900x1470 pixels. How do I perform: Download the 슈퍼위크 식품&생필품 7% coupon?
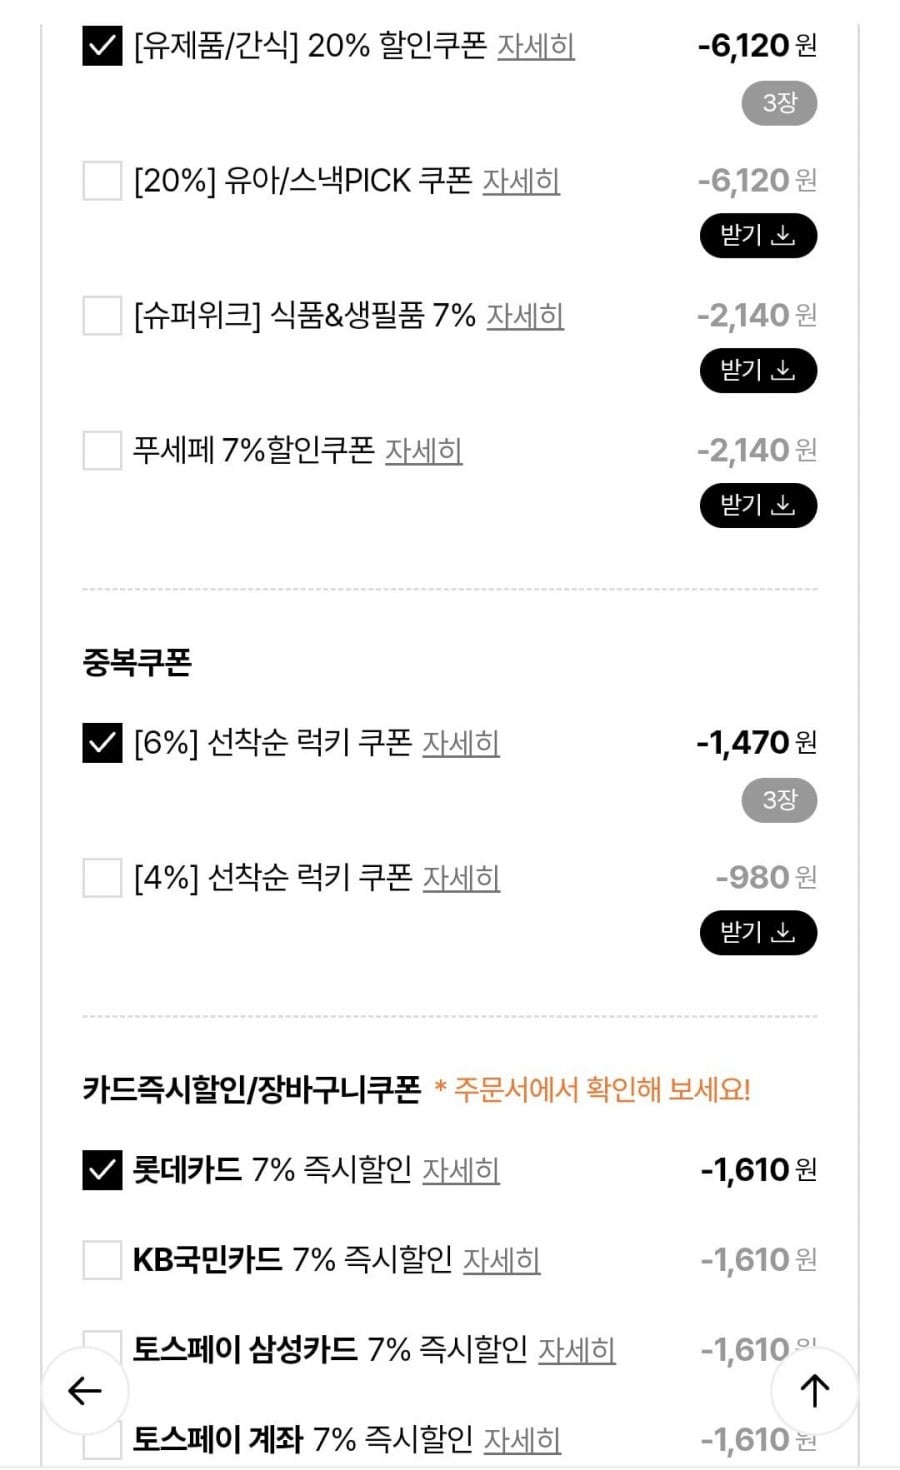click(758, 371)
